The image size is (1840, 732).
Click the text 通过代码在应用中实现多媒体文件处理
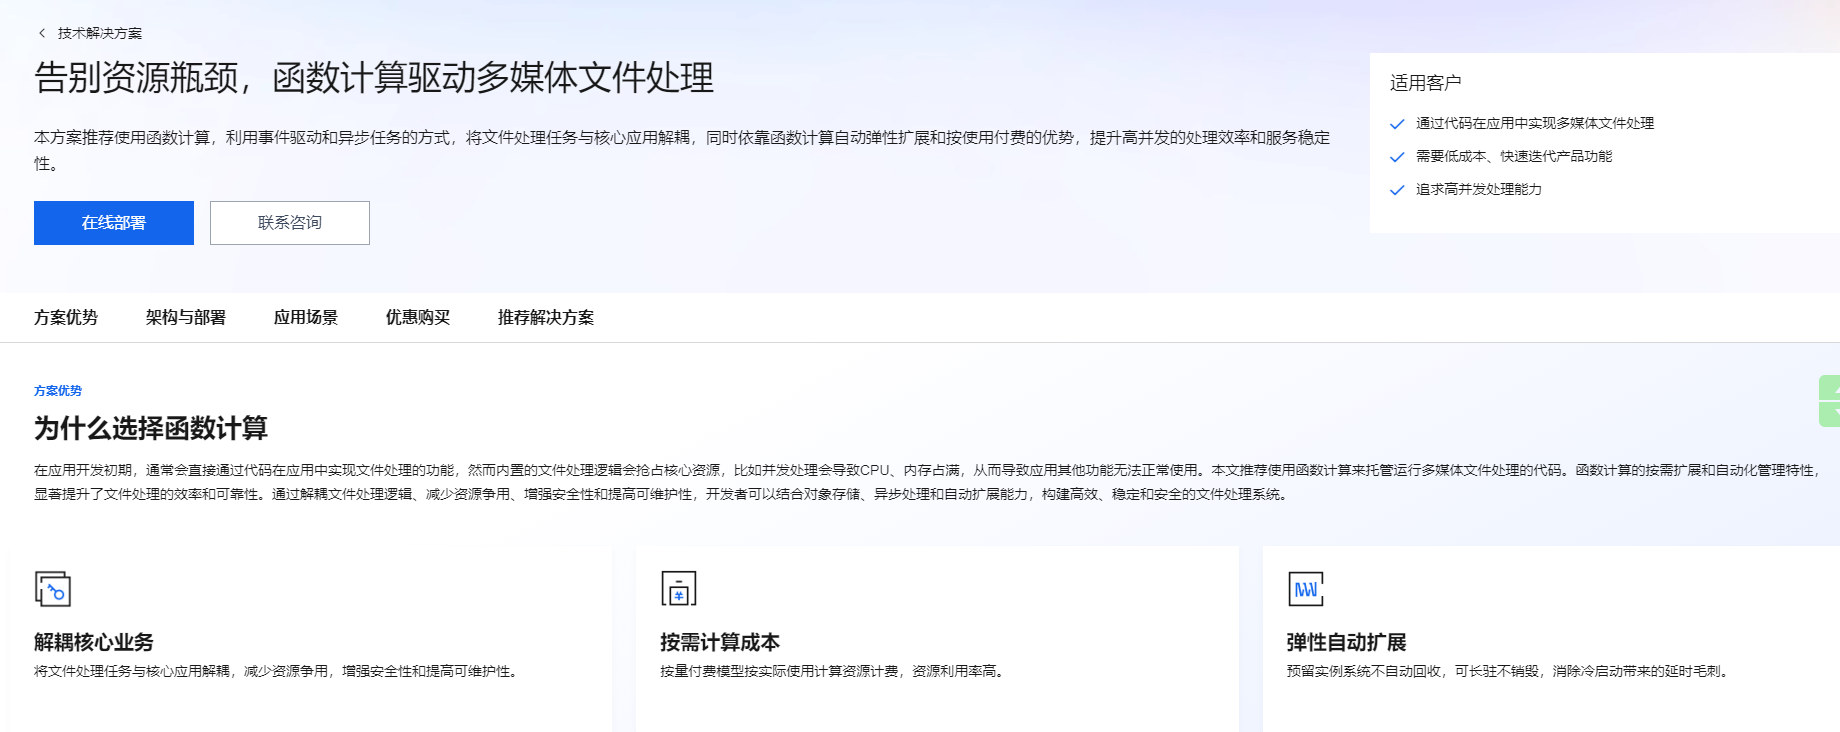[1535, 123]
